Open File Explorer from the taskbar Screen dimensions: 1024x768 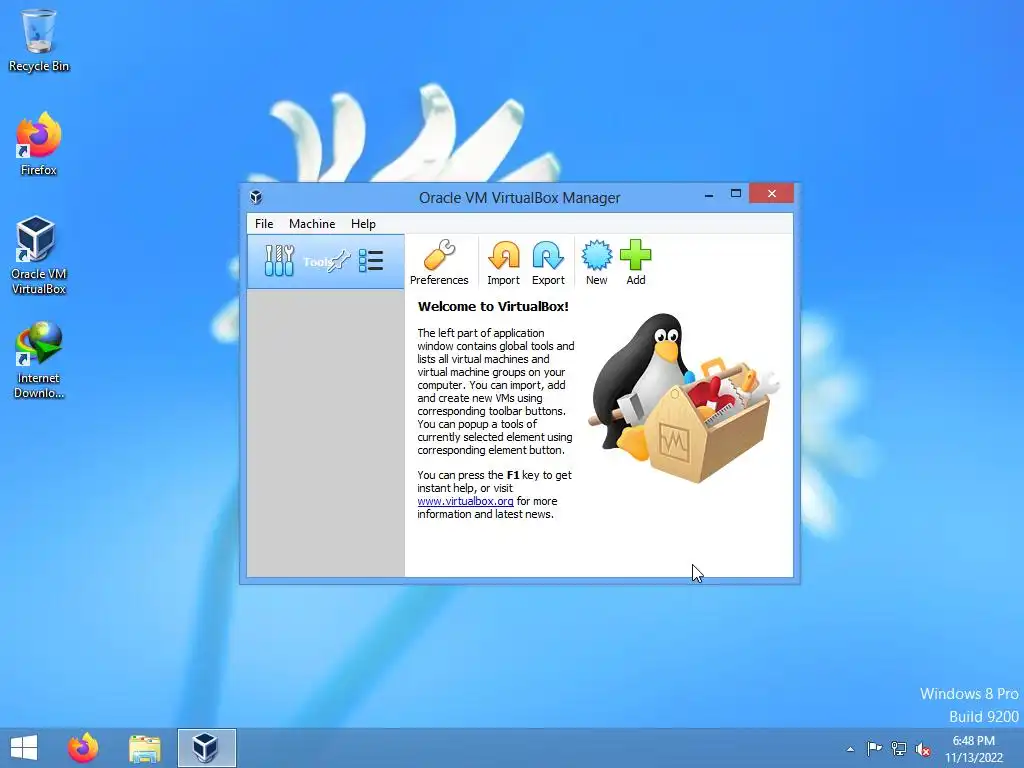[144, 748]
